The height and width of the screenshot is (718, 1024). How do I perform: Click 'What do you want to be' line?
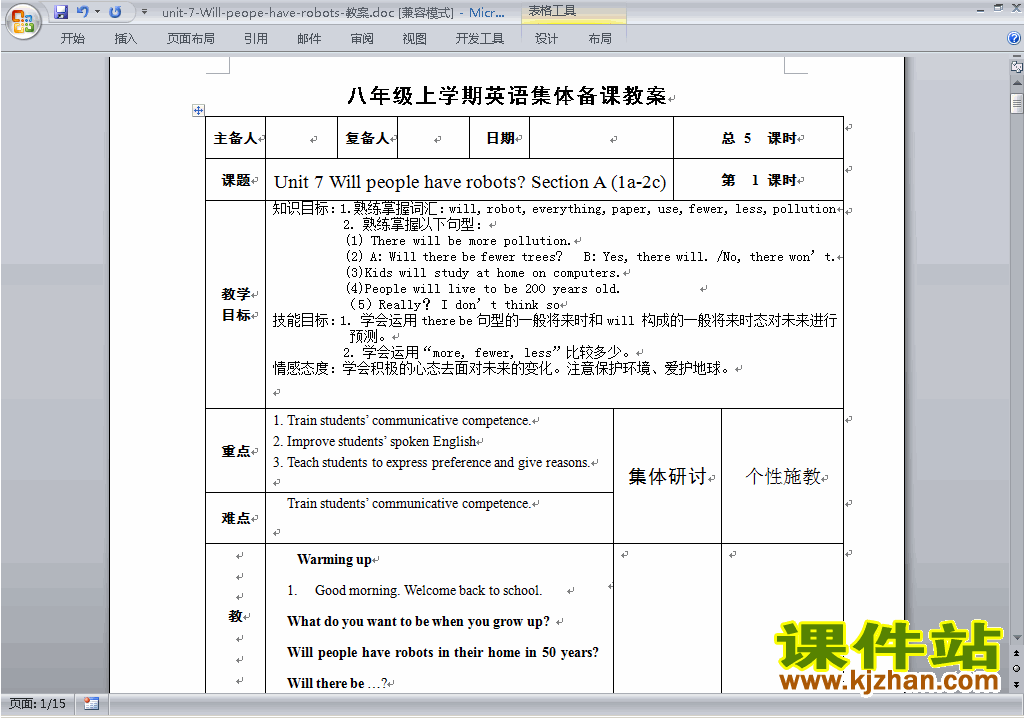tap(418, 621)
